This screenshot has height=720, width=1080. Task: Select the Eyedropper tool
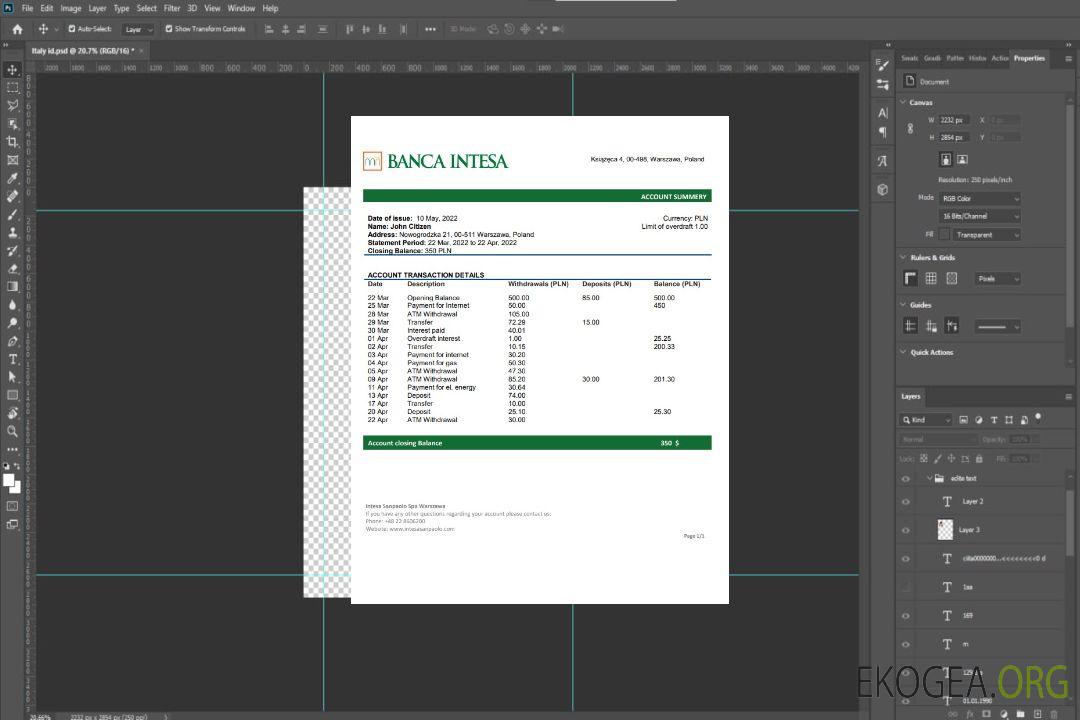click(x=12, y=178)
